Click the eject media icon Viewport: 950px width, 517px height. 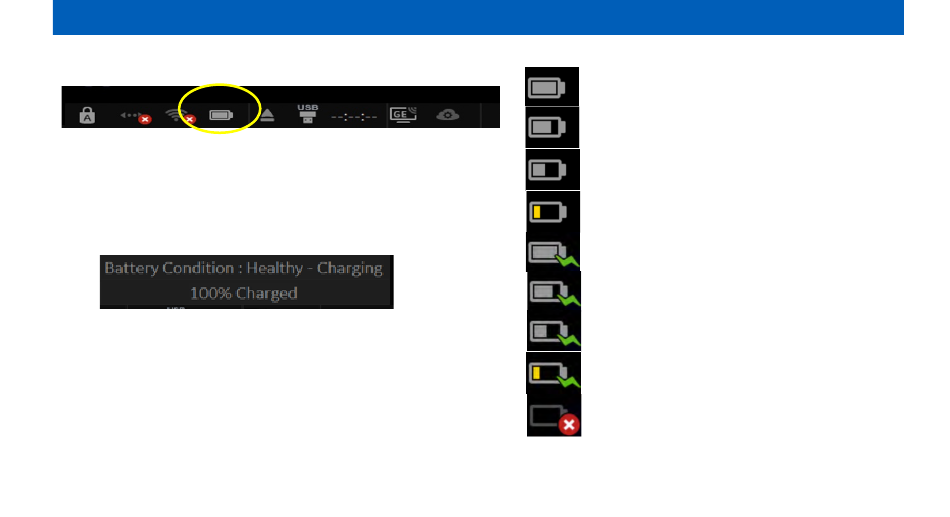click(x=267, y=115)
